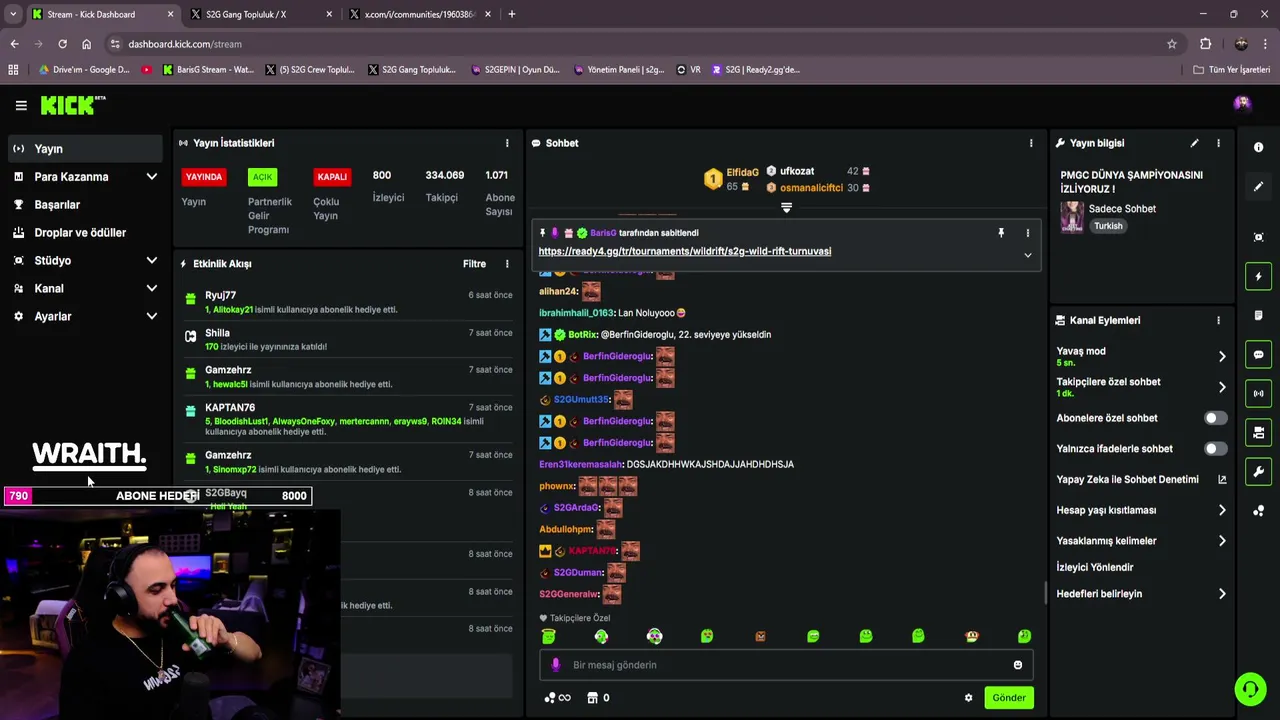1280x720 pixels.
Task: Open Yasaklanmış kelimeler arrow
Action: [1222, 541]
